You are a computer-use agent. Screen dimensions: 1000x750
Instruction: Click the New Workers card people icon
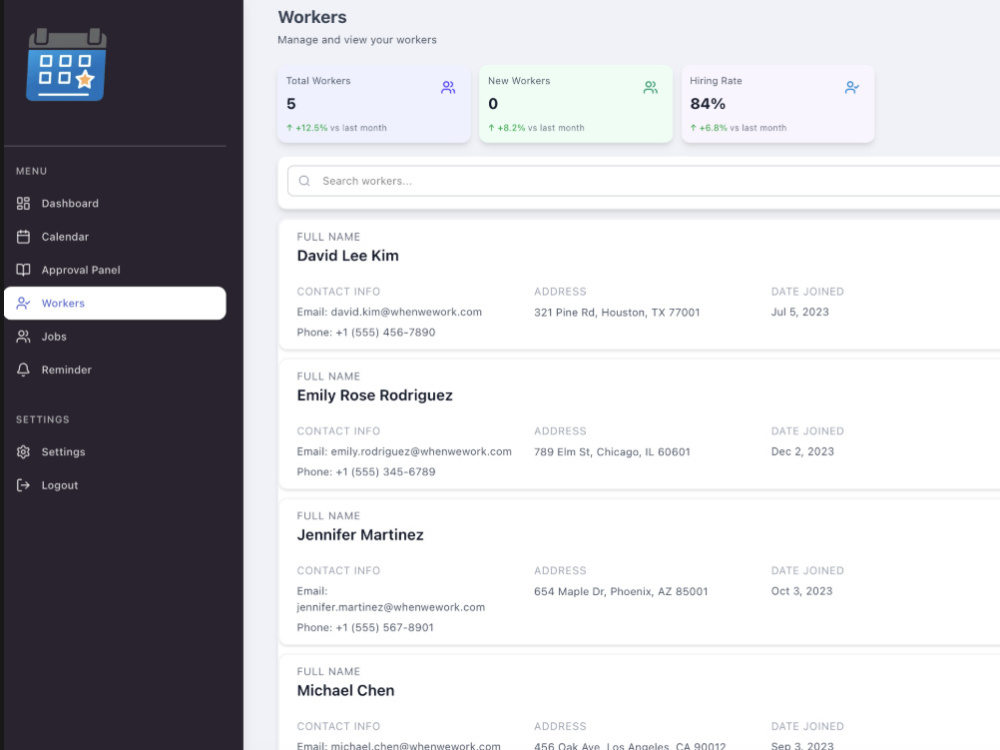click(x=651, y=87)
